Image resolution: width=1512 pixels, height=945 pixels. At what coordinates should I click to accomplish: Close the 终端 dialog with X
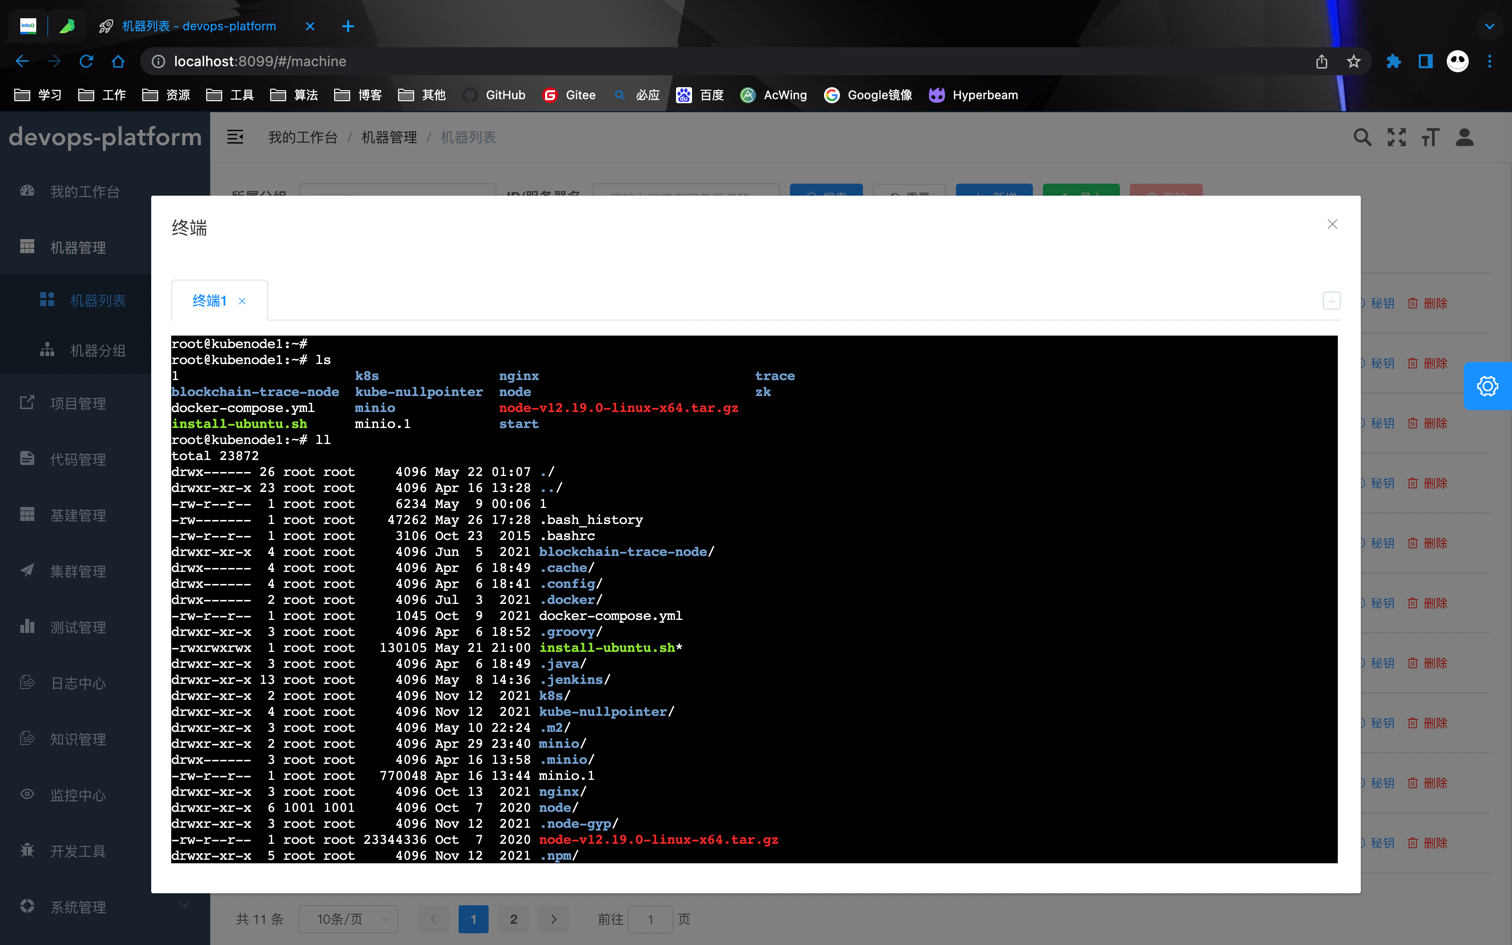1332,224
